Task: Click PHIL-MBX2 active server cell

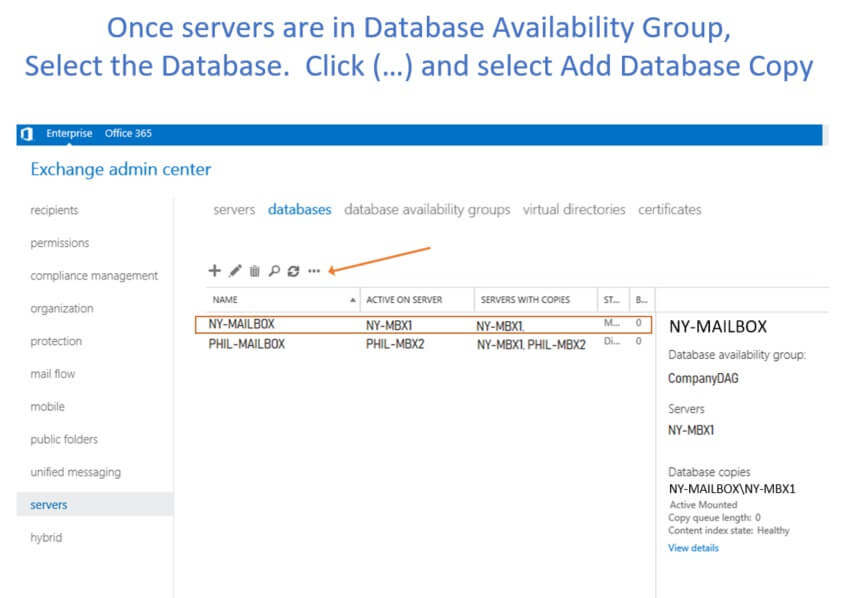Action: point(395,344)
